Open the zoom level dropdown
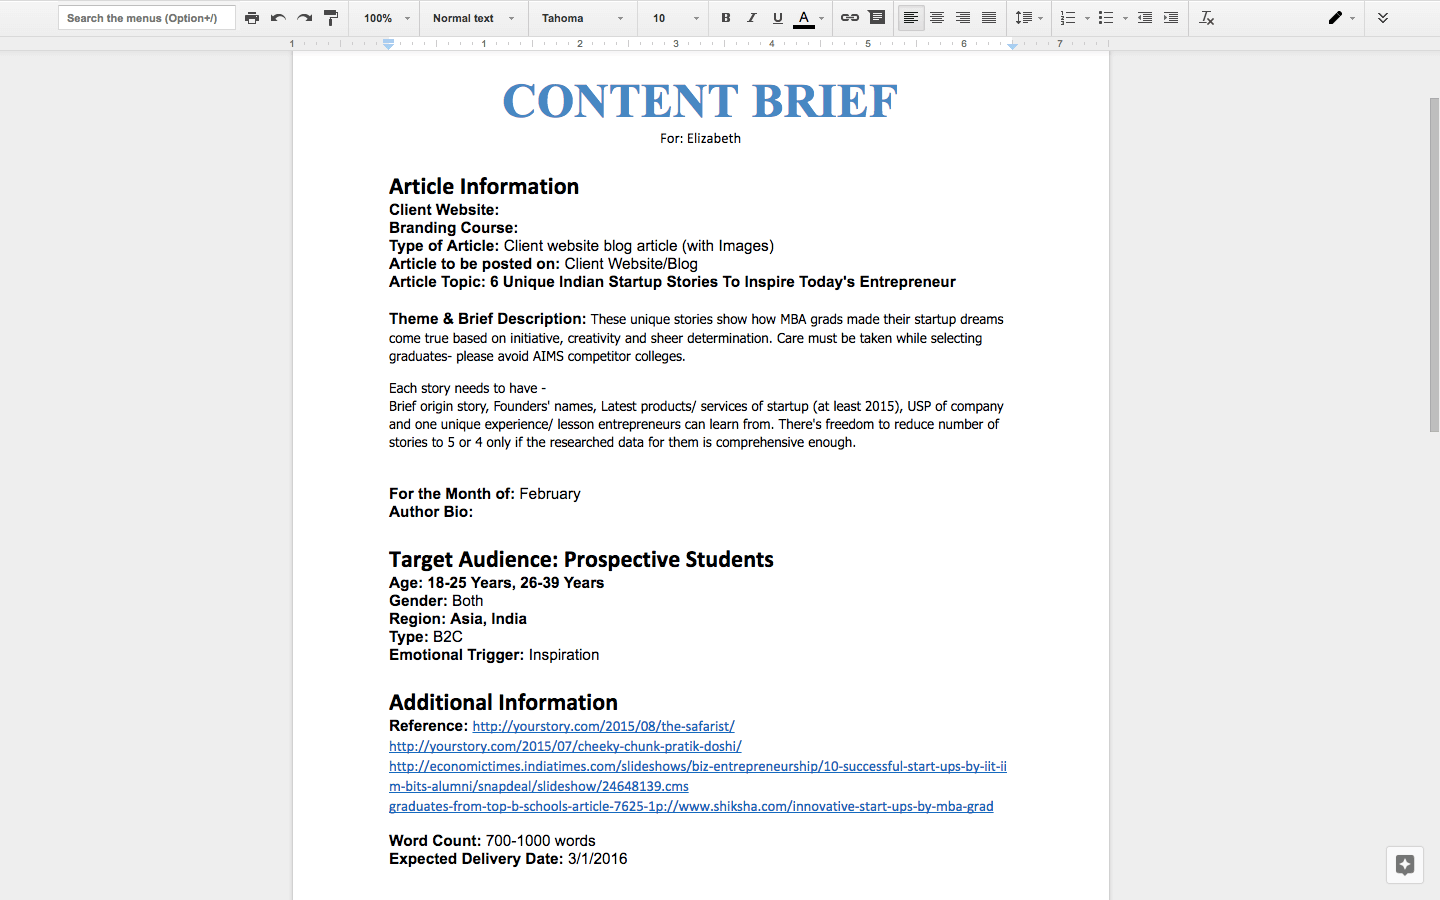Viewport: 1440px width, 900px height. (x=387, y=18)
